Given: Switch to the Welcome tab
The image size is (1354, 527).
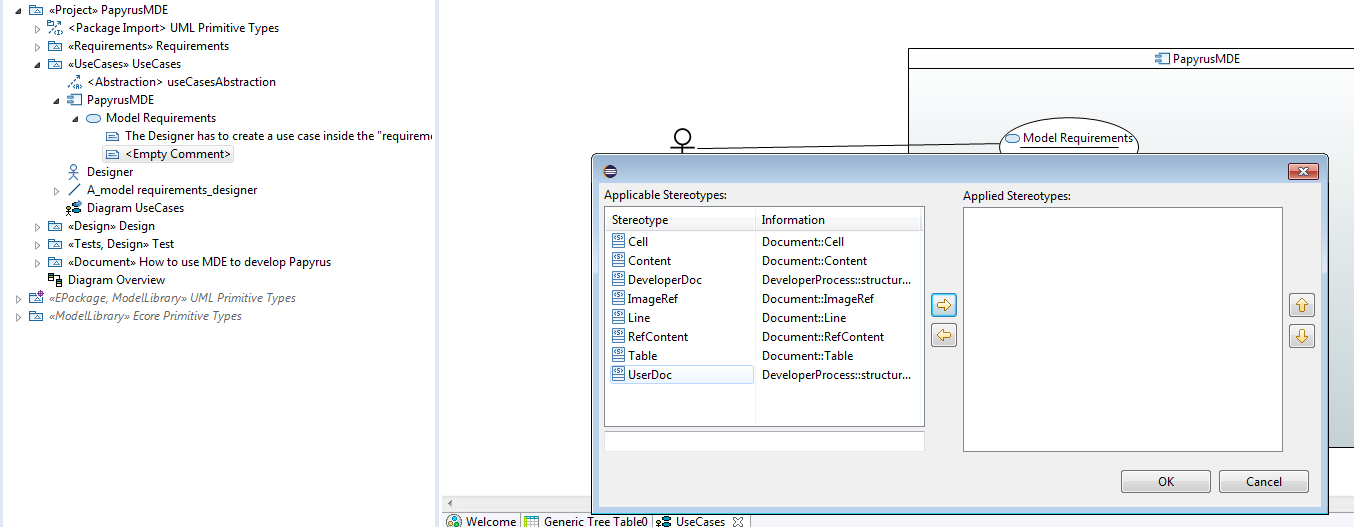Looking at the screenshot, I should coord(481,520).
